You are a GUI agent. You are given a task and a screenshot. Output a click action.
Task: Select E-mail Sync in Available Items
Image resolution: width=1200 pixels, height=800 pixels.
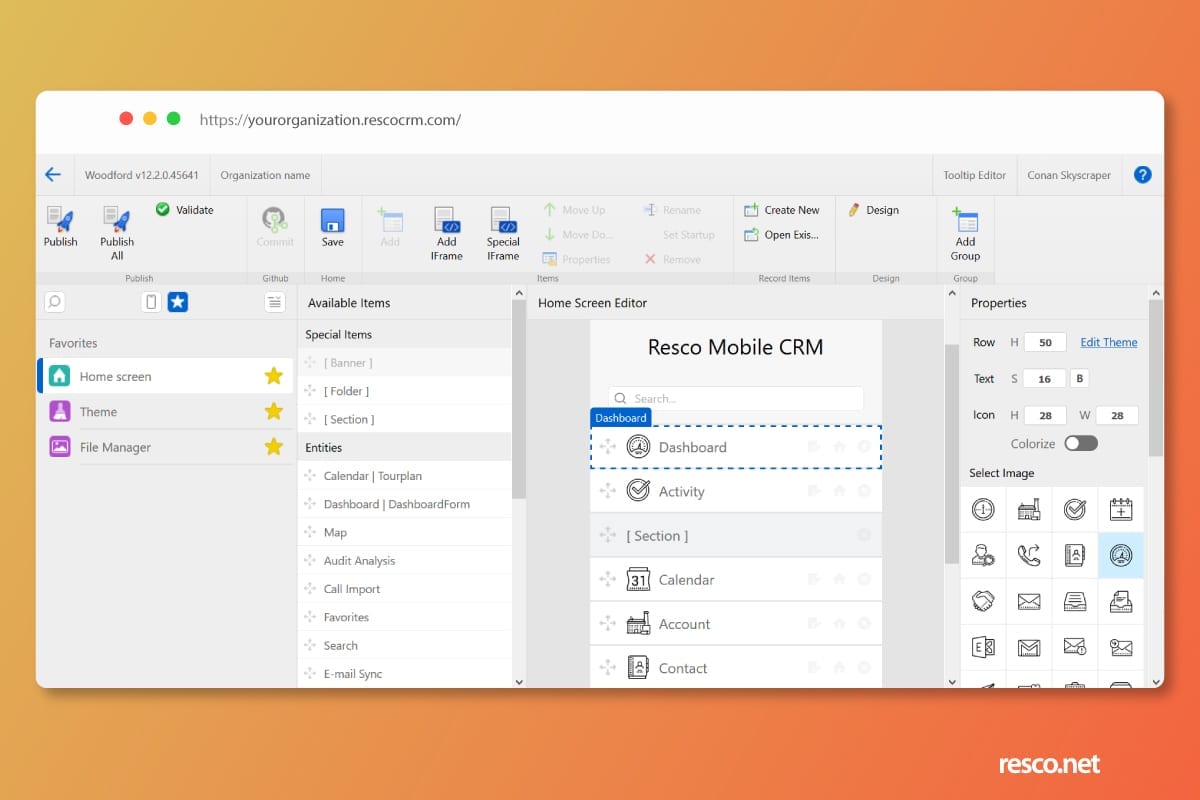[x=405, y=674]
